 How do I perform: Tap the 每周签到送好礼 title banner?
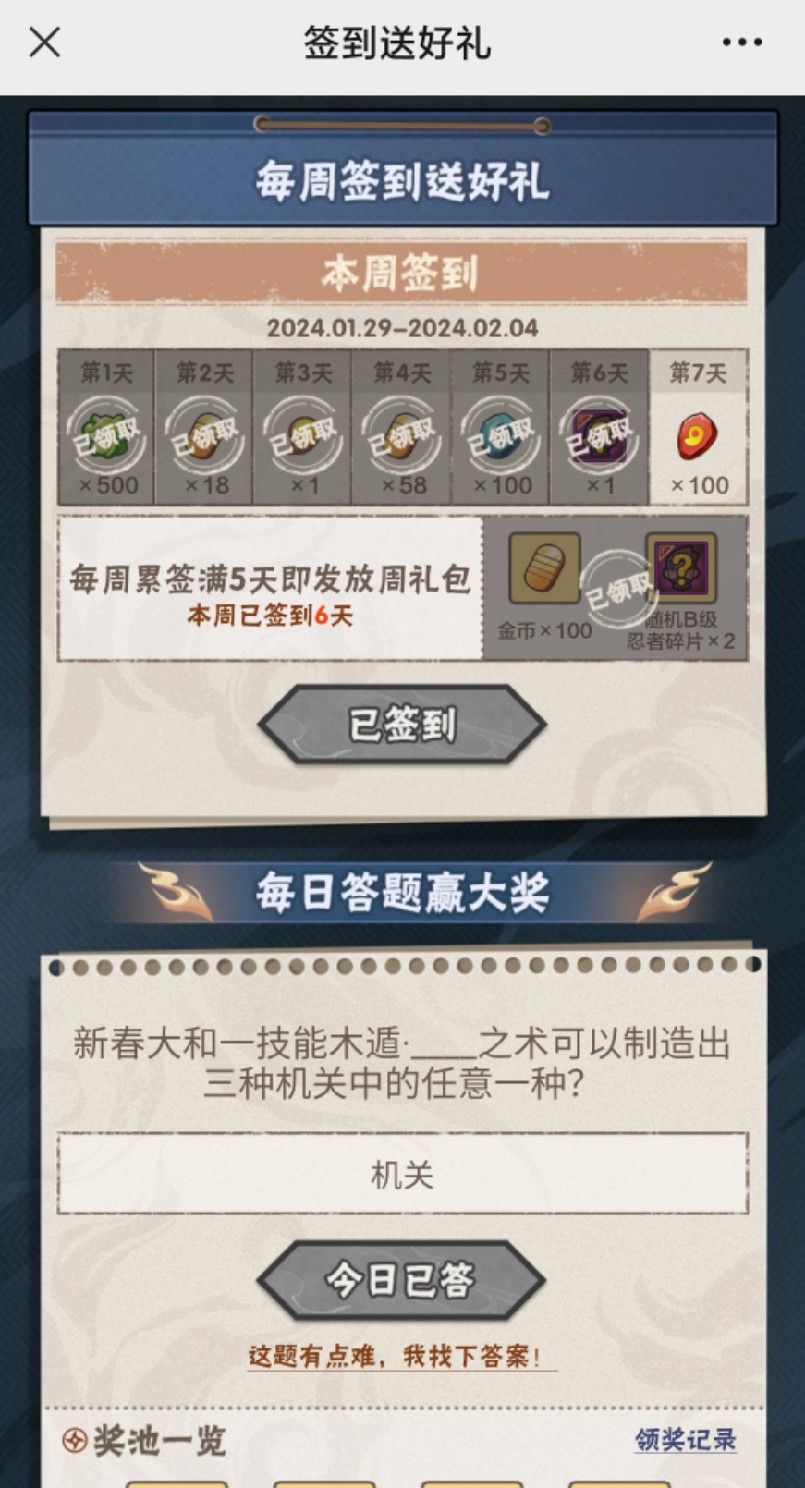pos(402,184)
